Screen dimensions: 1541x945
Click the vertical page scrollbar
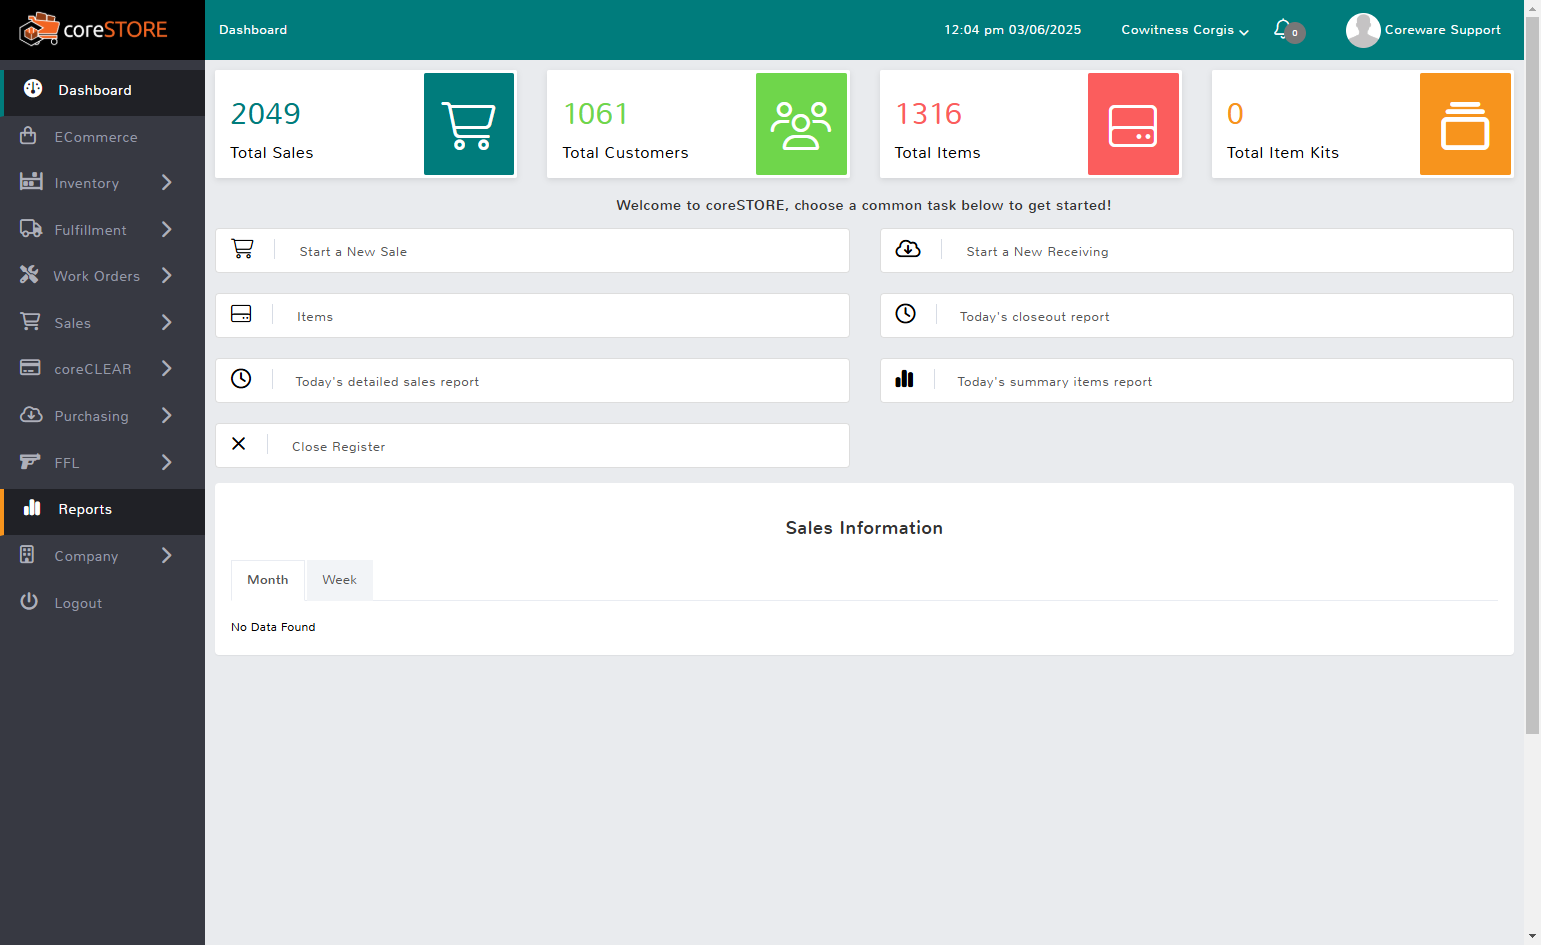(1532, 374)
